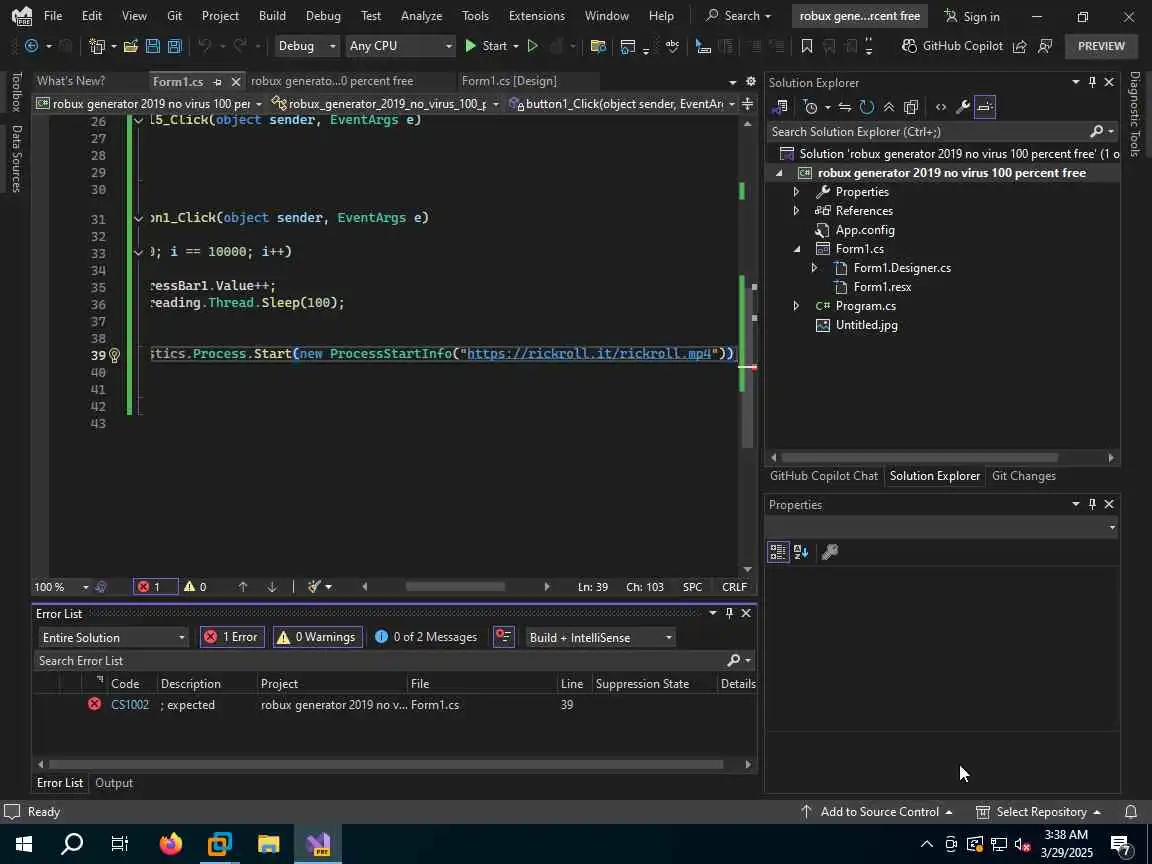Viewport: 1152px width, 864px height.
Task: Open the Any CPU platform dropdown
Action: (400, 46)
